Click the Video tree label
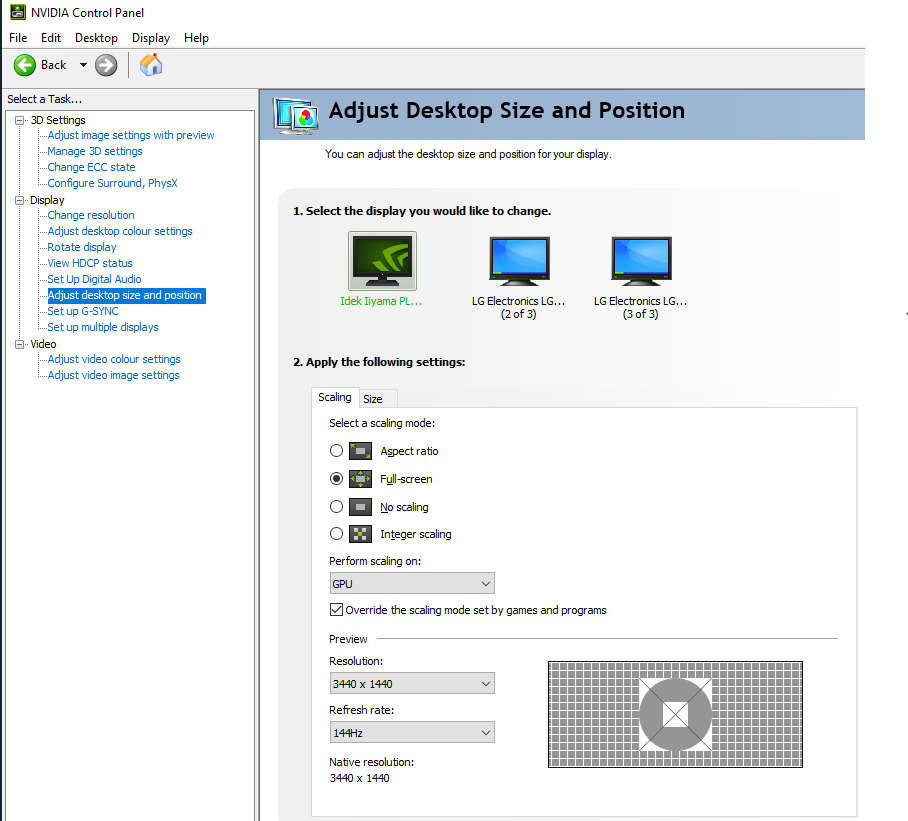The height and width of the screenshot is (821, 908). (43, 344)
